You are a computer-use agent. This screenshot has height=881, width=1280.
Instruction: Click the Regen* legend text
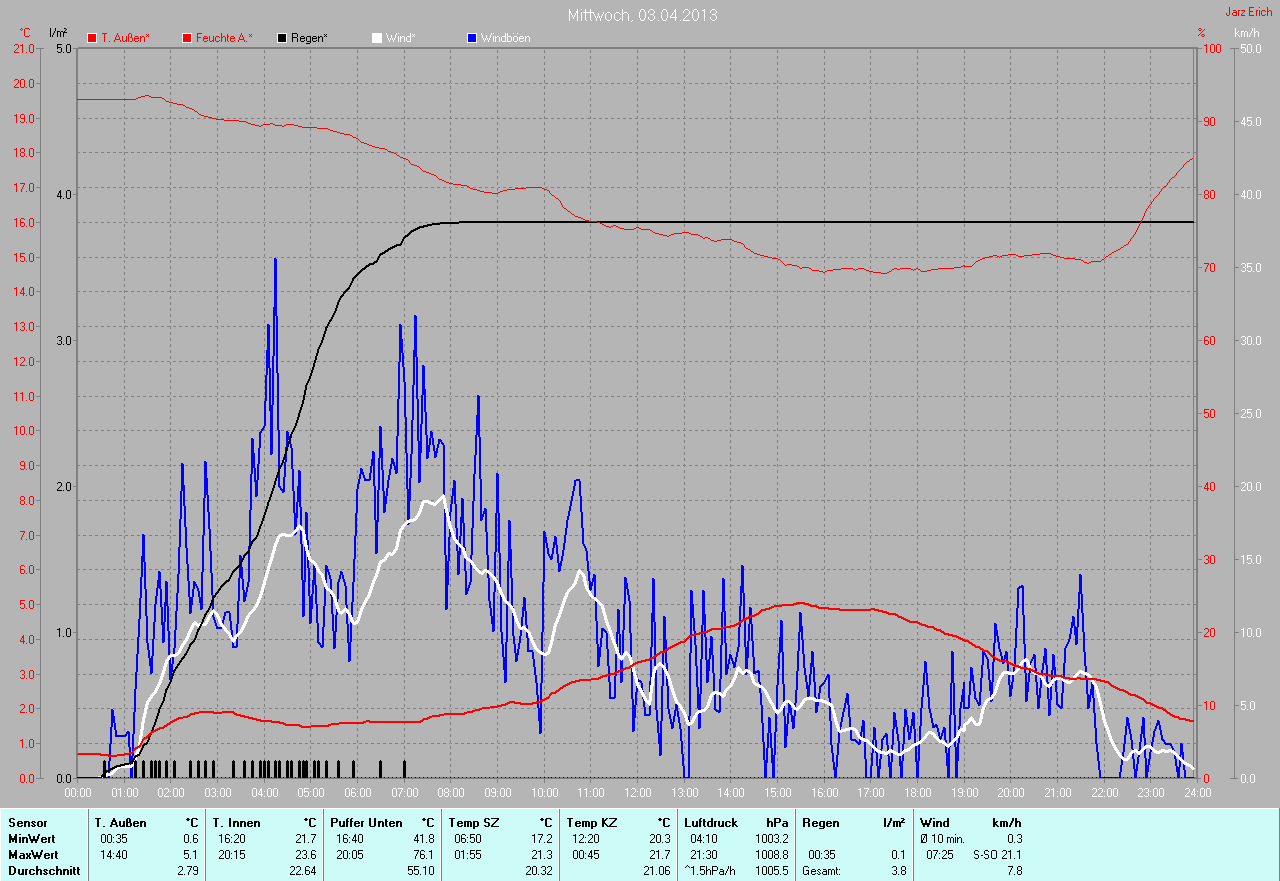(x=309, y=38)
